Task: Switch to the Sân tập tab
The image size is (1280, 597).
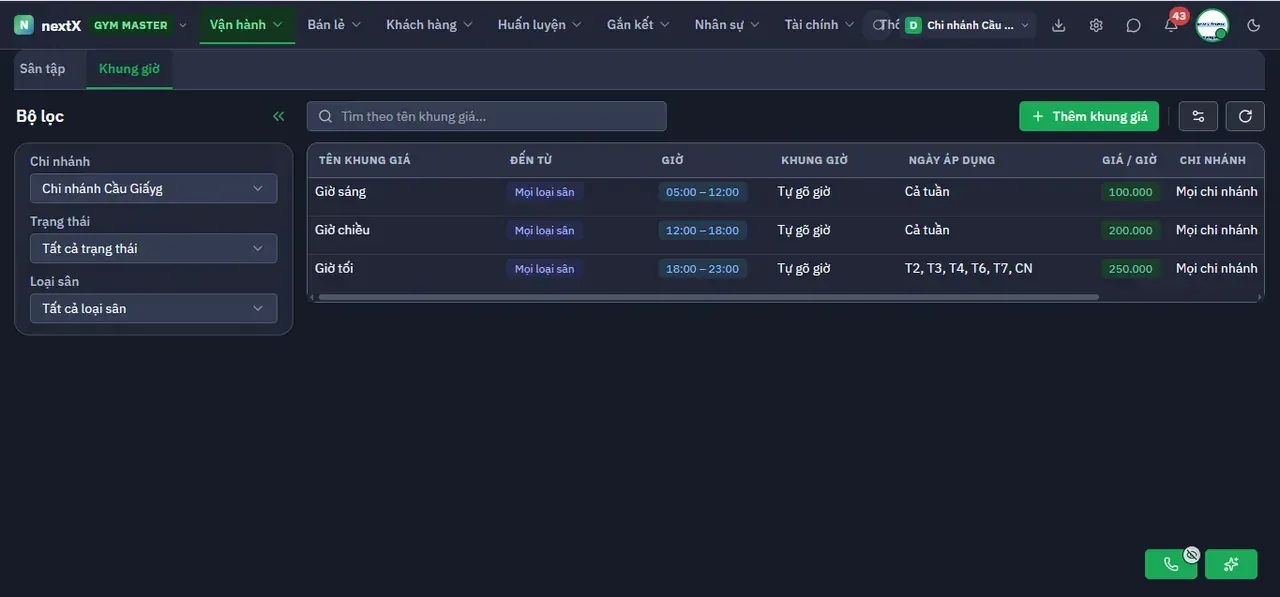Action: [x=43, y=69]
